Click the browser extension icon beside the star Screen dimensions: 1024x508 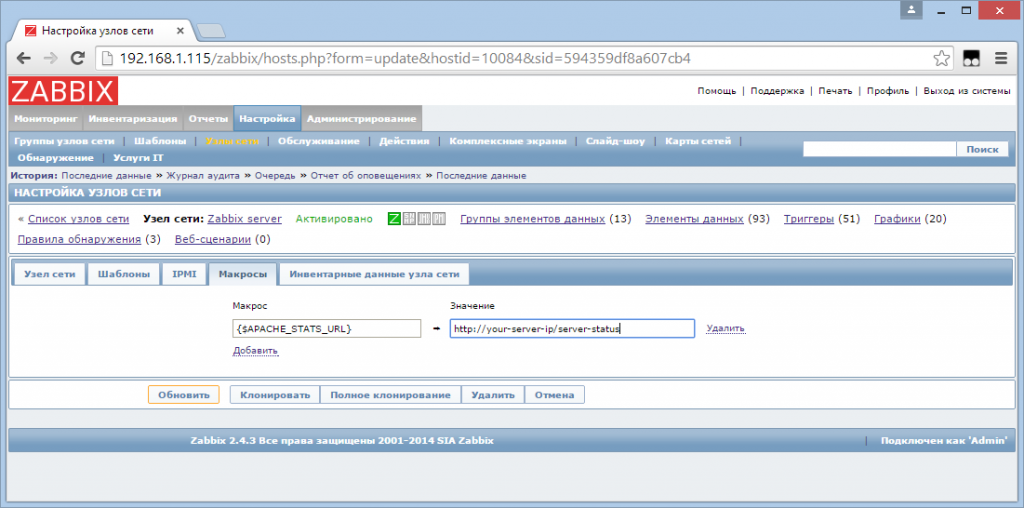pos(971,58)
